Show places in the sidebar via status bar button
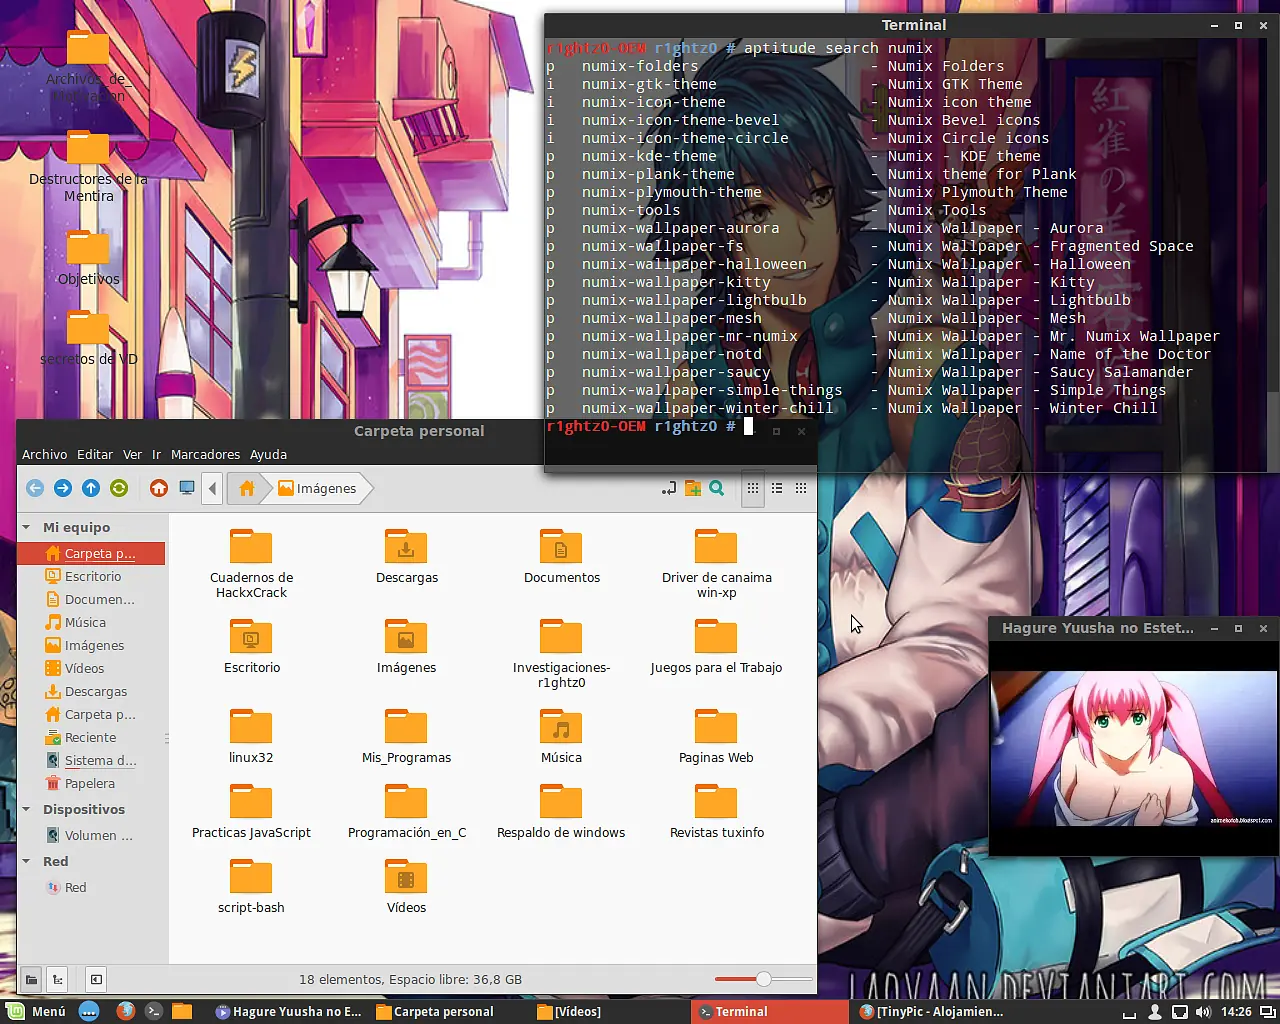1280x1024 pixels. tap(32, 979)
